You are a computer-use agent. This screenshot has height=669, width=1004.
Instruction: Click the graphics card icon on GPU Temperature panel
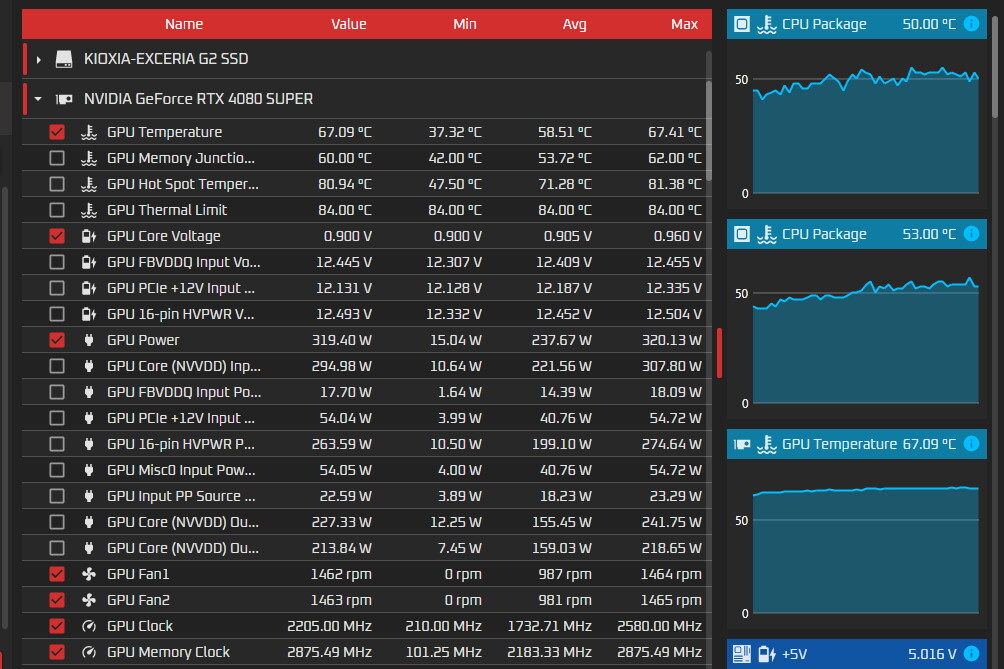pos(741,444)
